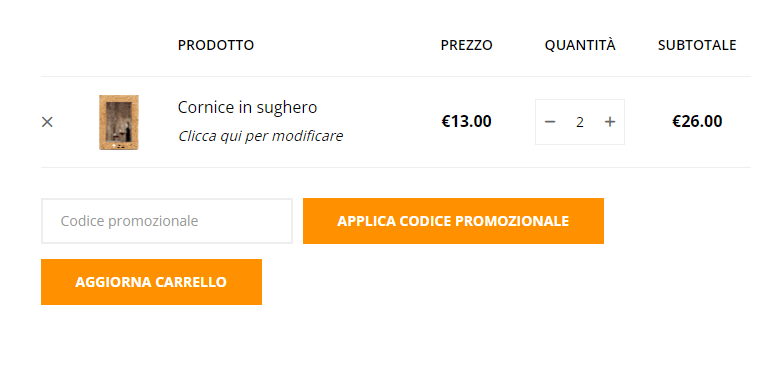Click the €26.00 subtotal amount
The image size is (778, 365).
tap(697, 122)
